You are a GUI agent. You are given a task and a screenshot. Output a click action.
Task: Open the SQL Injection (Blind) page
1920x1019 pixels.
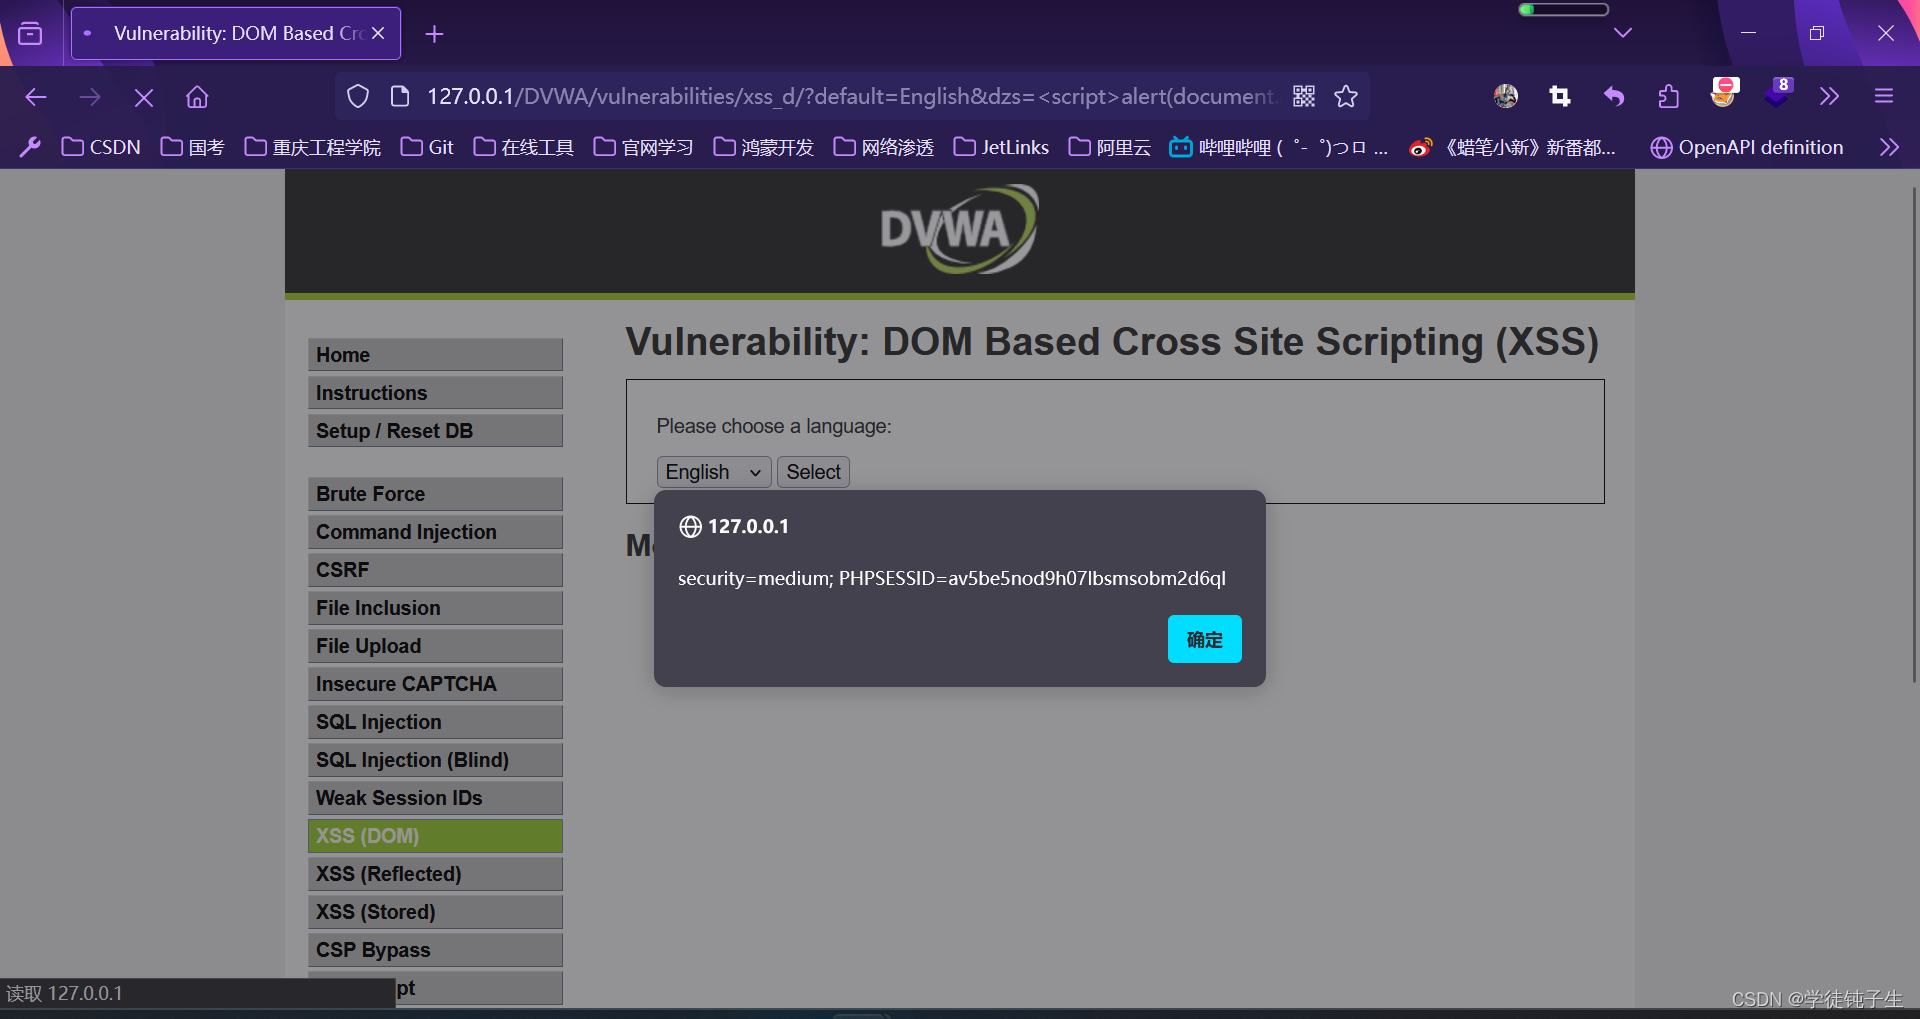[x=435, y=760]
